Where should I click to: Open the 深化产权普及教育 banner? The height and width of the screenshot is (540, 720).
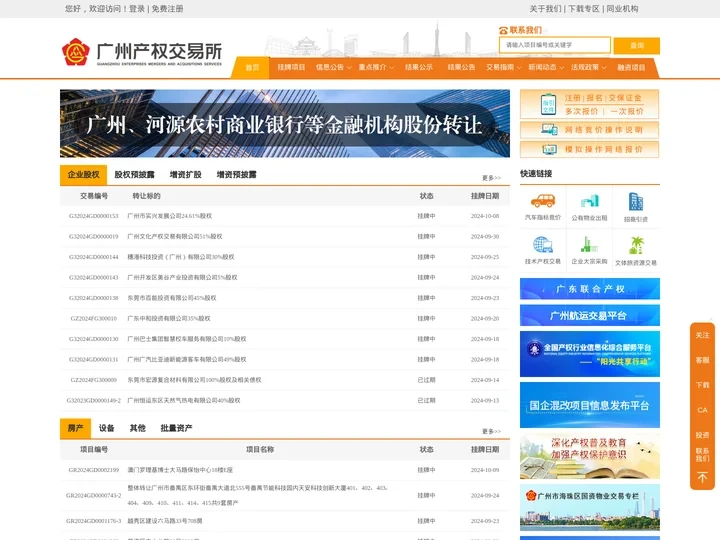pyautogui.click(x=590, y=456)
